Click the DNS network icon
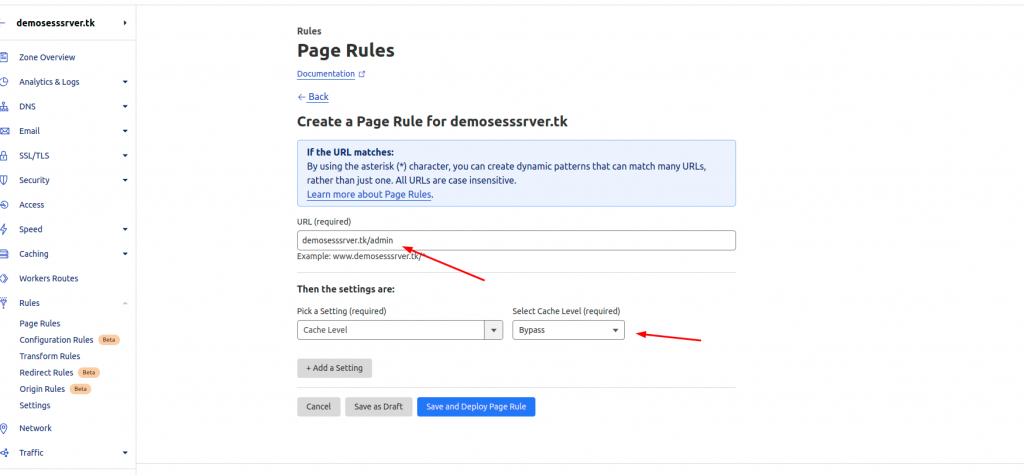Viewport: 1024px width, 475px height. (x=4, y=106)
